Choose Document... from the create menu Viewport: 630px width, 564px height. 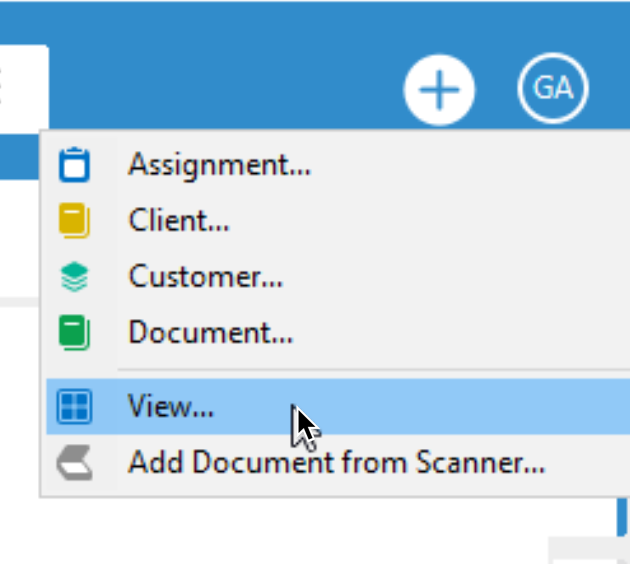point(211,333)
